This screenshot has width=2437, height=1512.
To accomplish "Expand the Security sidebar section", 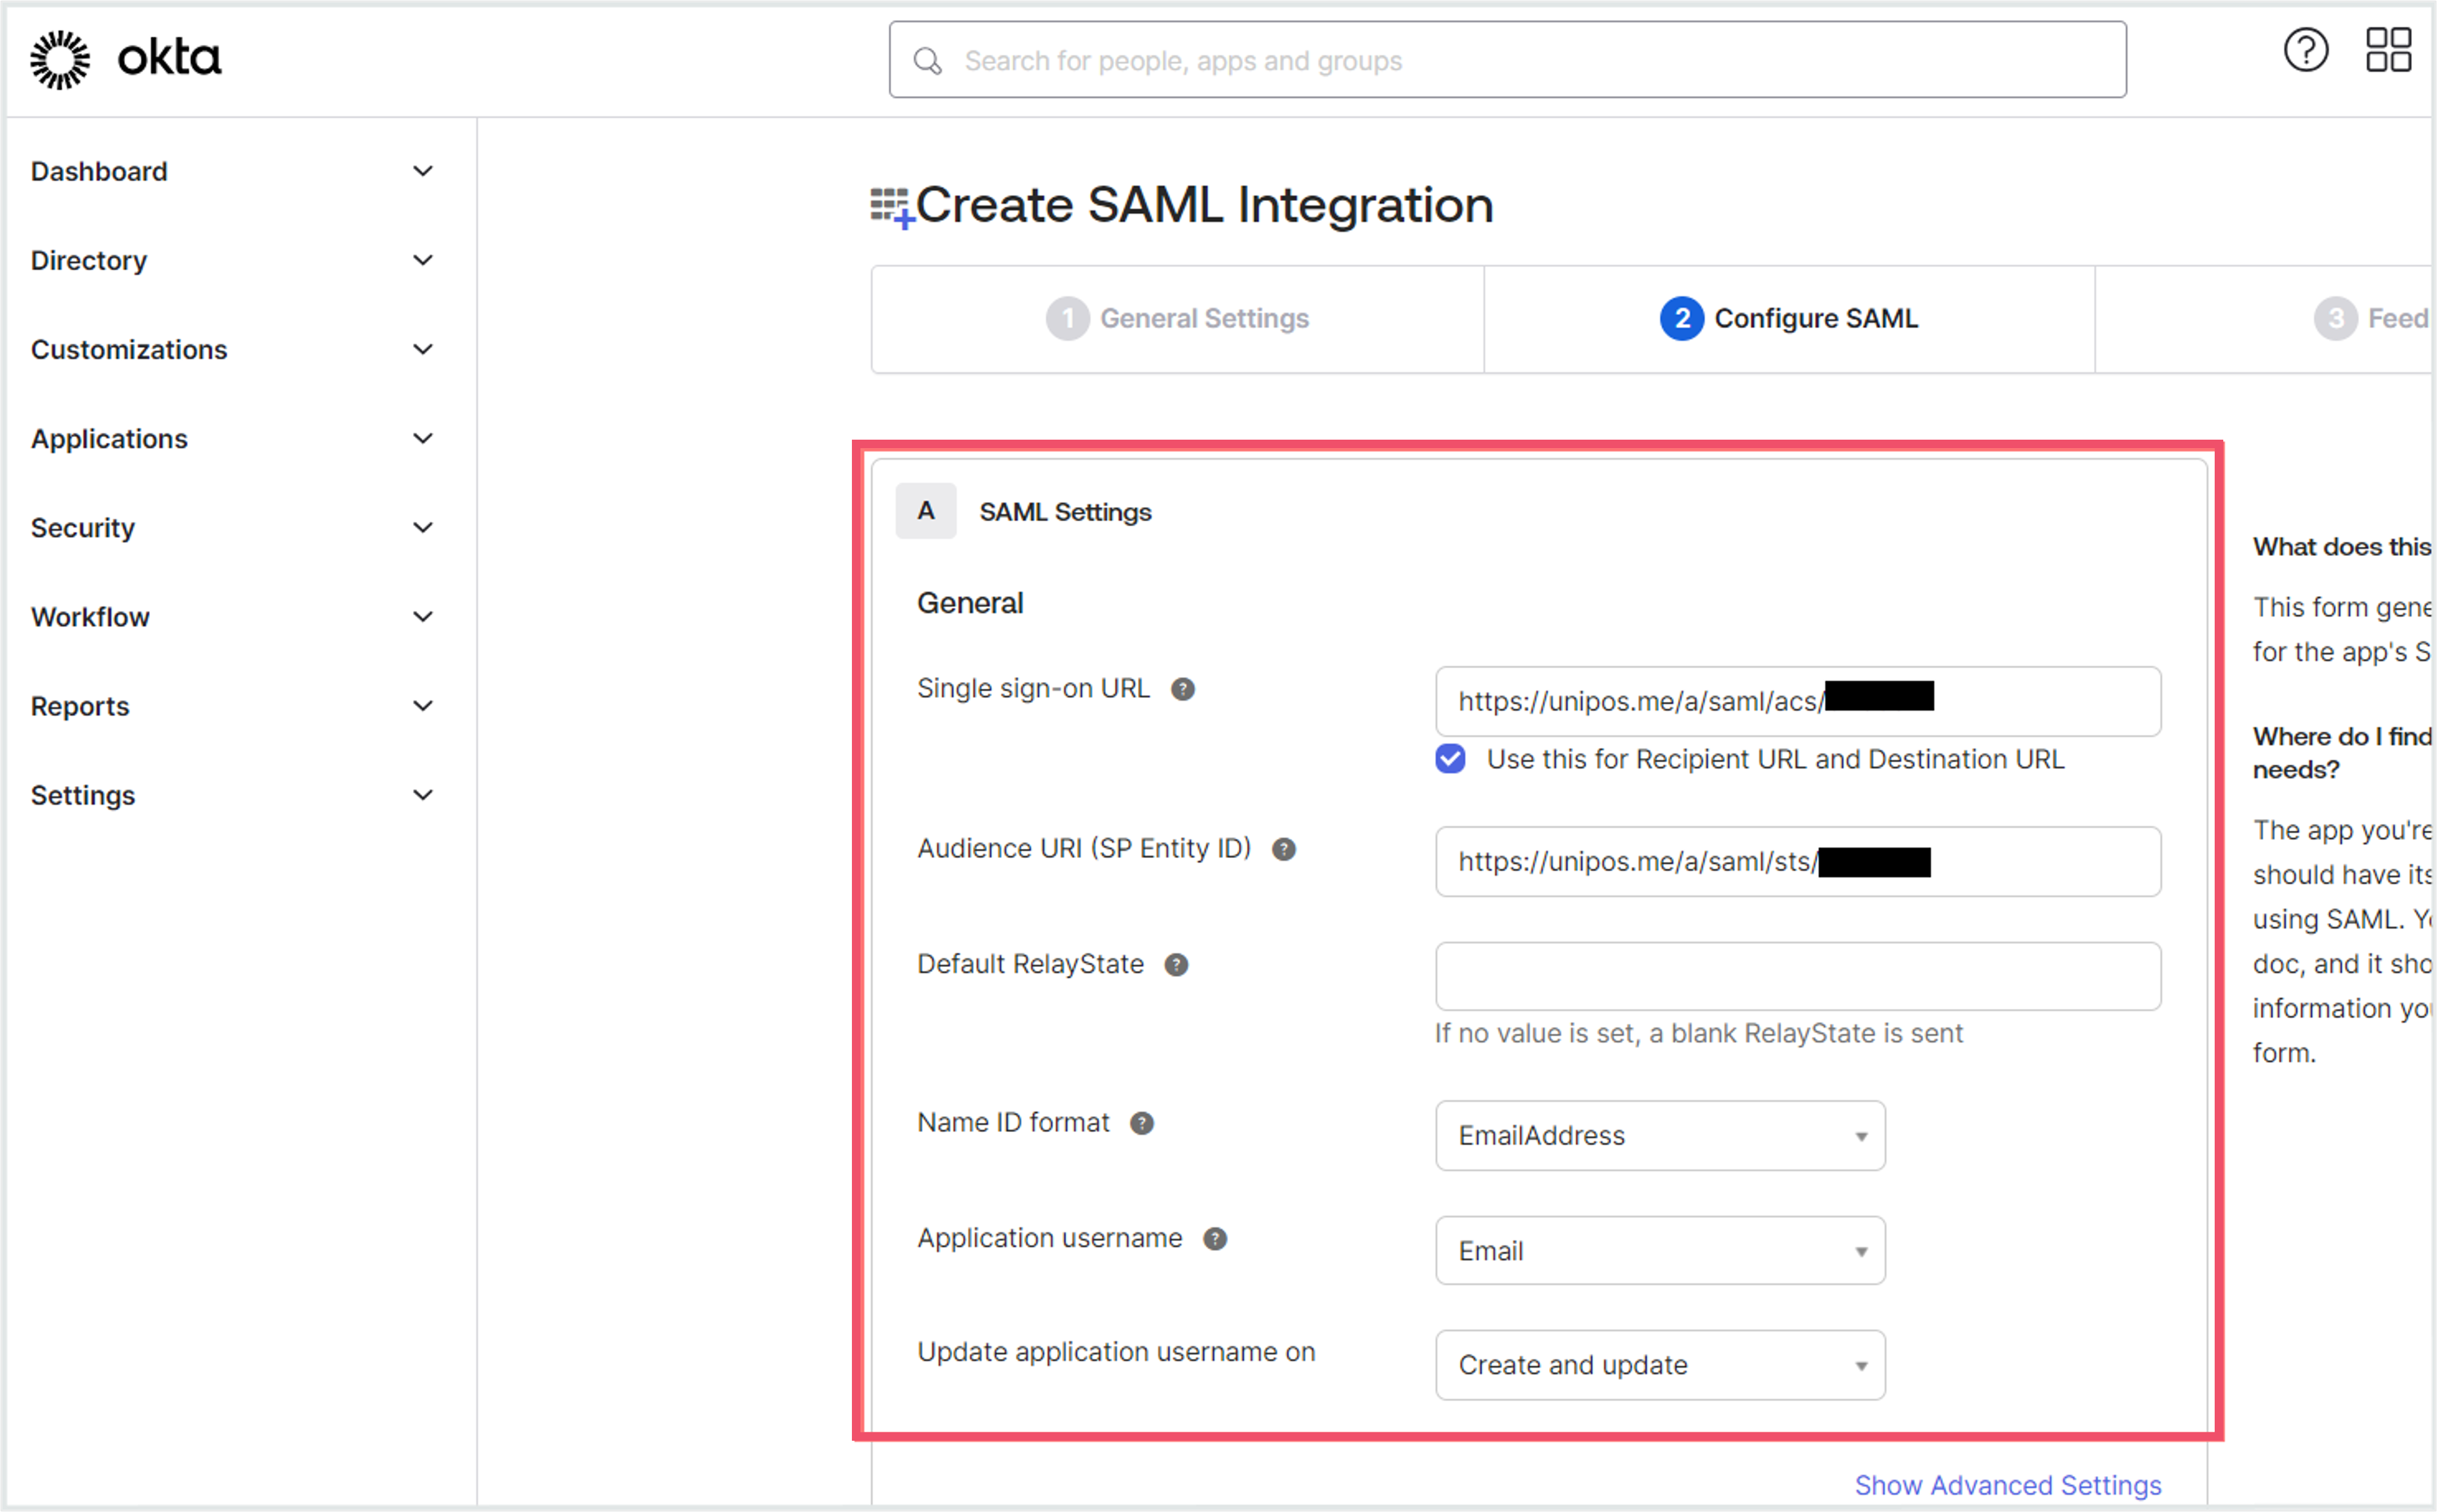I will pyautogui.click(x=232, y=528).
